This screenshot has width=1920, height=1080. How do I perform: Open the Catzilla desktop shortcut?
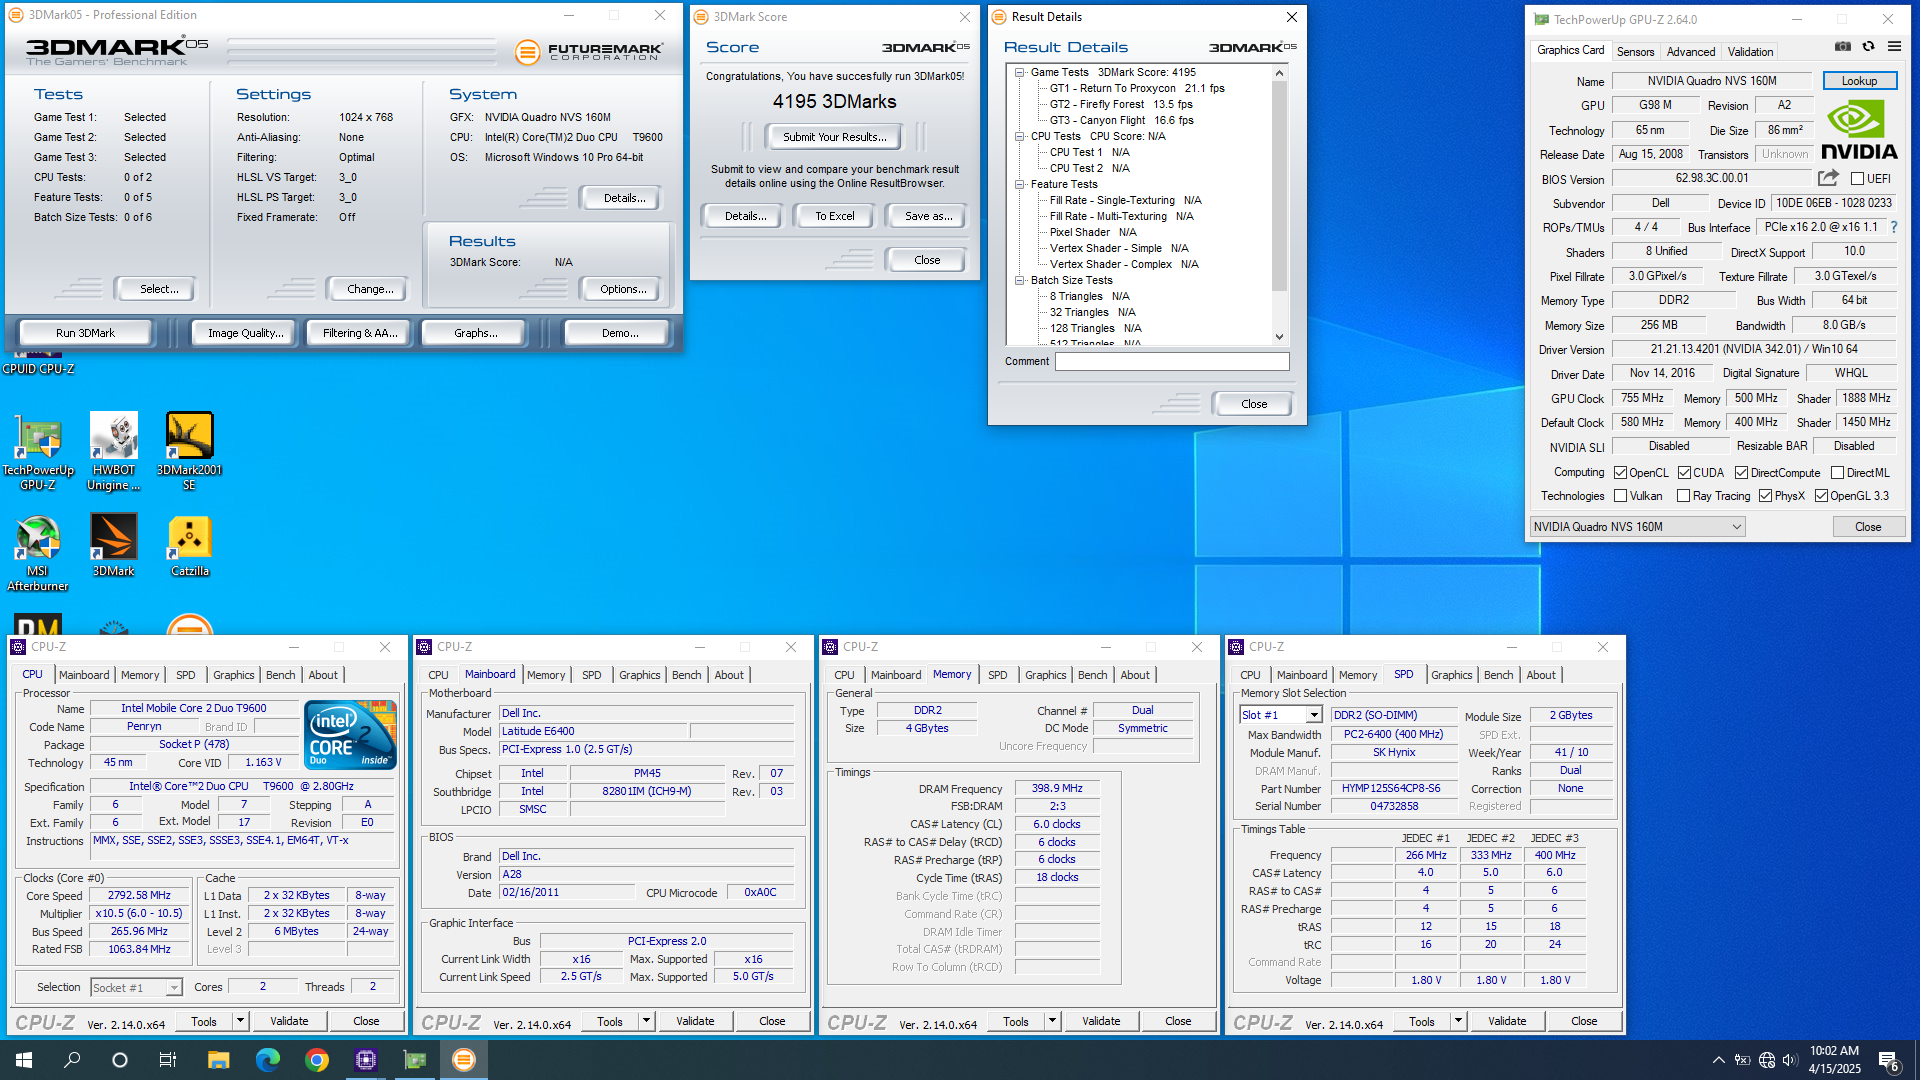click(189, 546)
